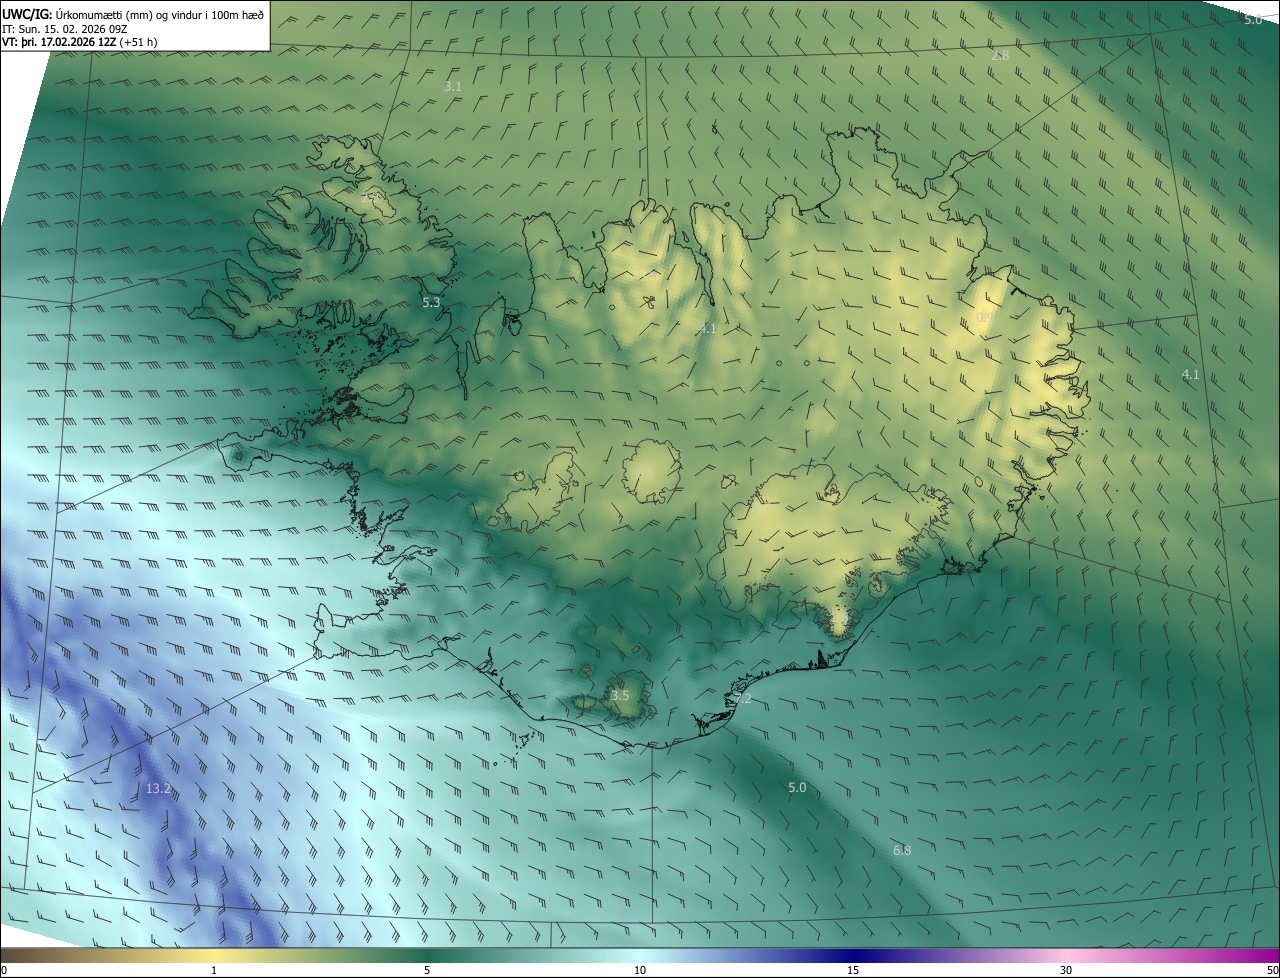Click the 13.2 precipitation value
This screenshot has width=1280, height=978.
click(158, 789)
